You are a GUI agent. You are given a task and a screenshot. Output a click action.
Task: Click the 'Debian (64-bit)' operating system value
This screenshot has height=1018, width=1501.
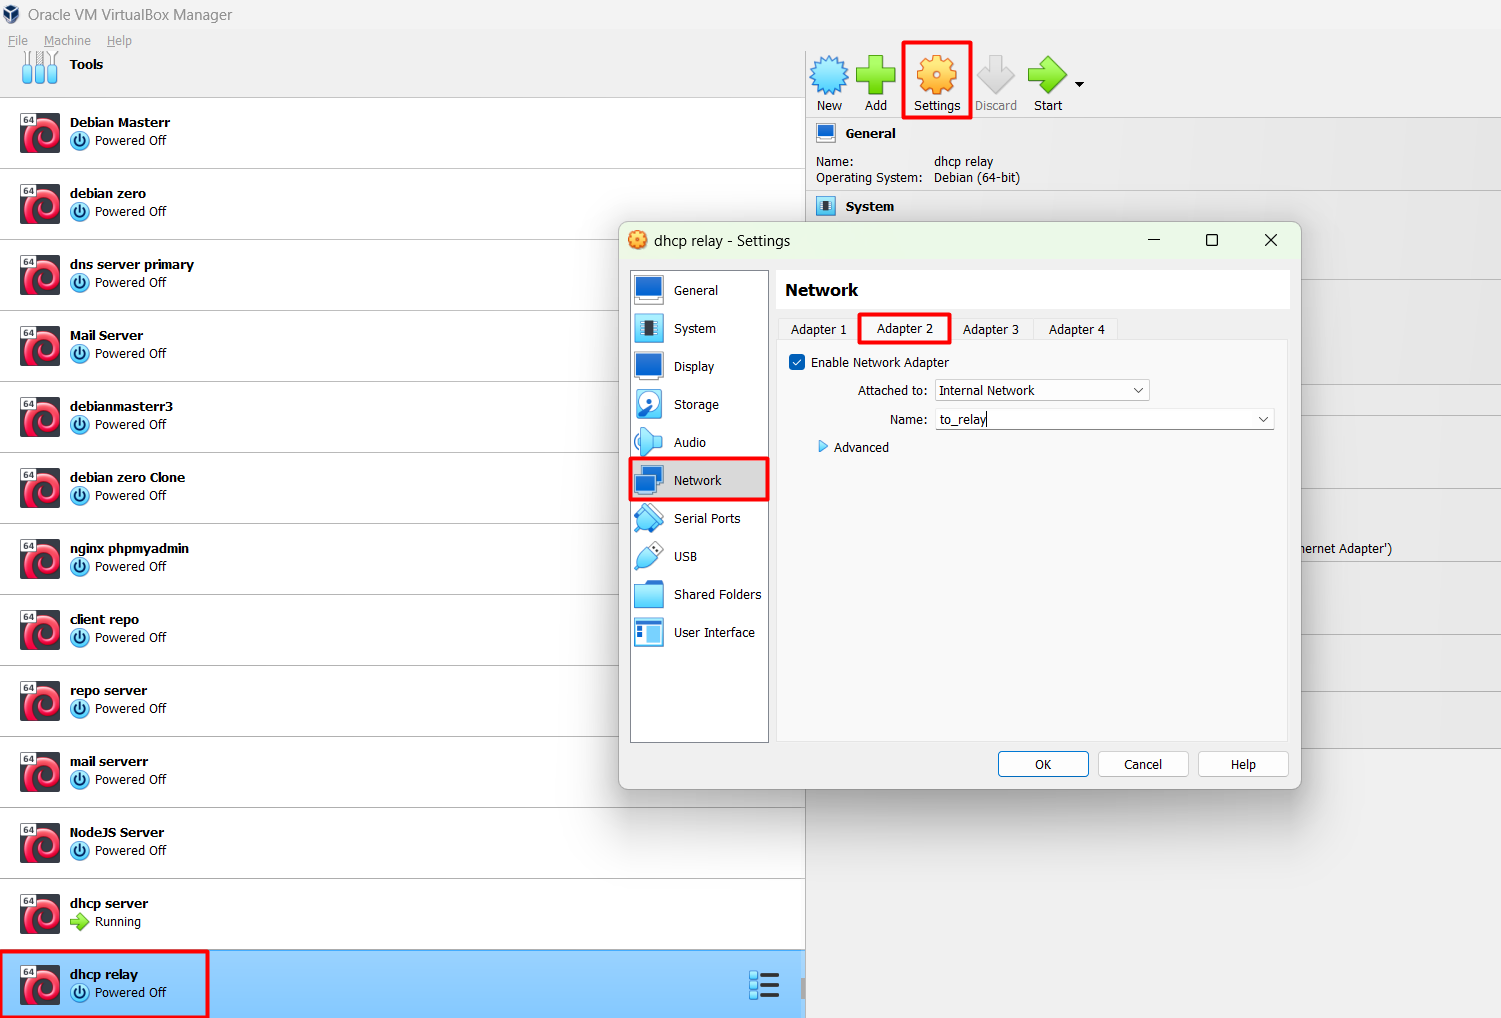pyautogui.click(x=977, y=178)
